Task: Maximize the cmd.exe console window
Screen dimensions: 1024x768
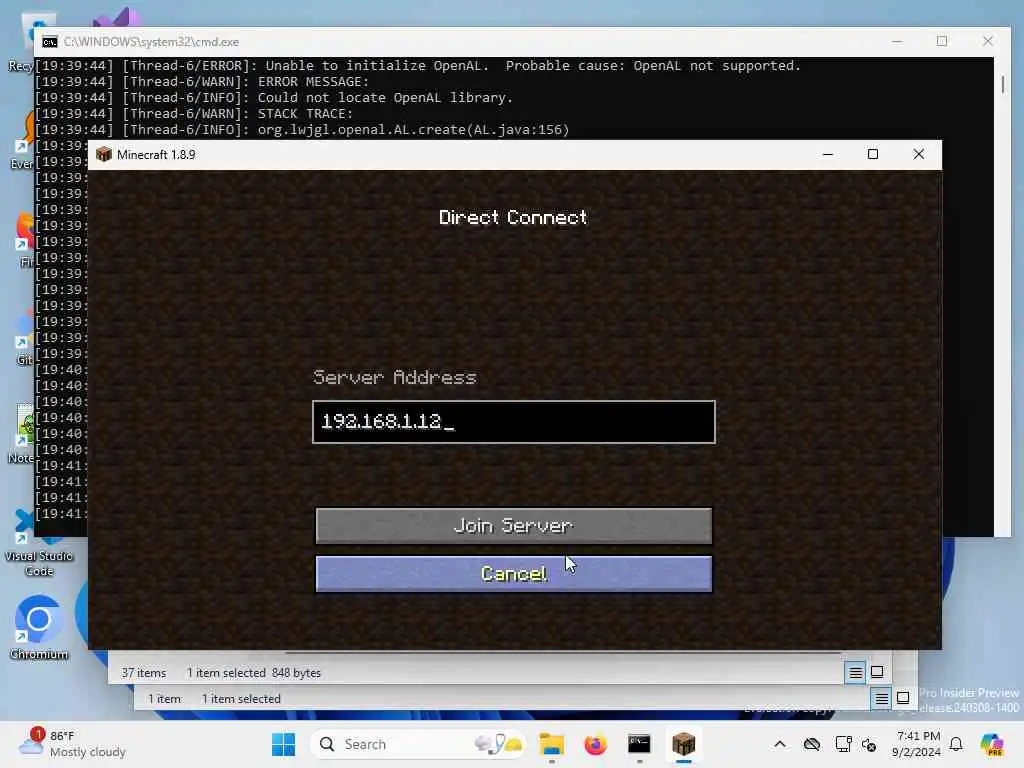Action: pyautogui.click(x=942, y=41)
